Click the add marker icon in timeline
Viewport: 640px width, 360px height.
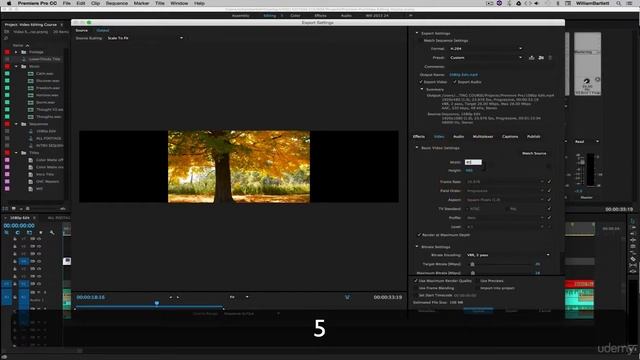pos(40,232)
